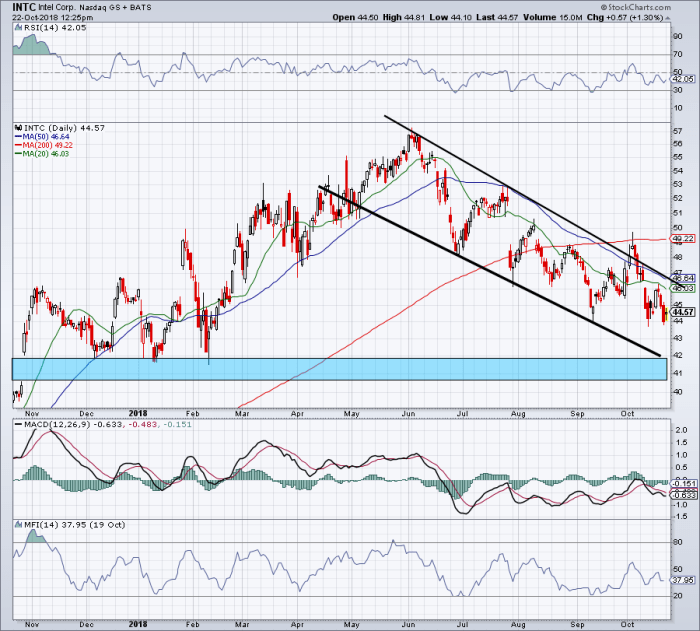This screenshot has width=700, height=631.
Task: Click the Open 44.50 quote value
Action: pyautogui.click(x=355, y=17)
